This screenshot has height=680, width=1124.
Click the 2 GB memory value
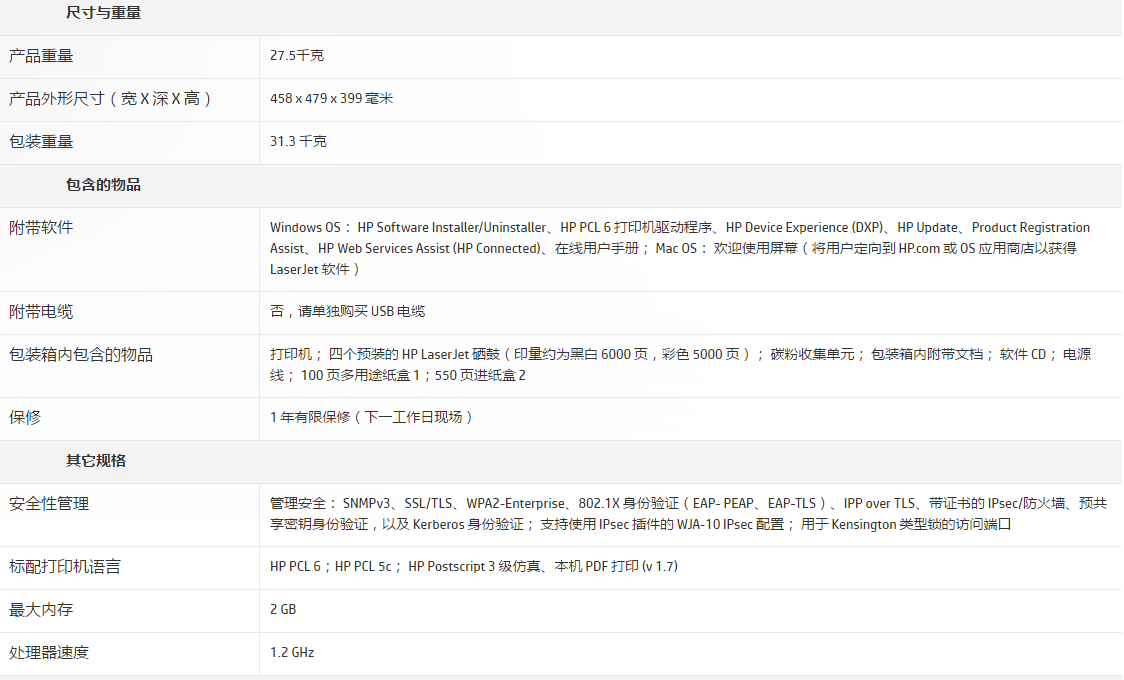point(283,609)
